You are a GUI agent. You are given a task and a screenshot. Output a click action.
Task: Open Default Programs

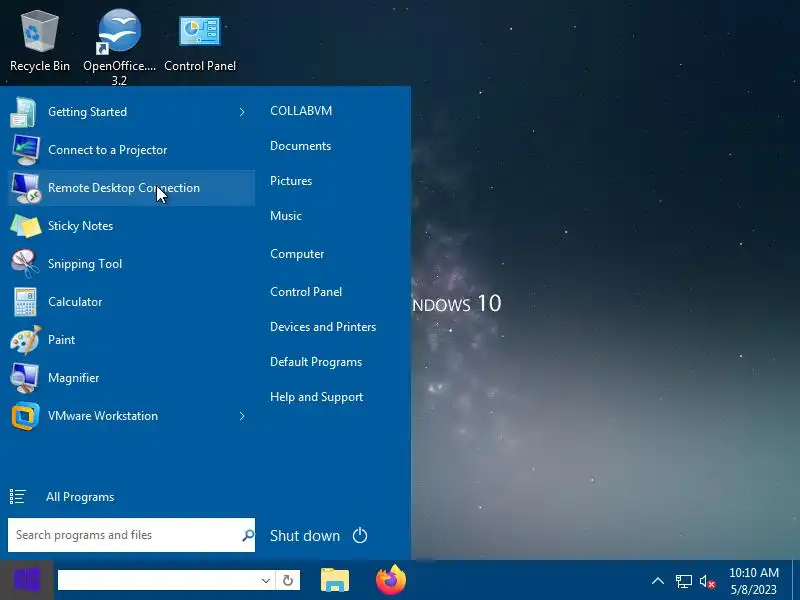click(316, 362)
